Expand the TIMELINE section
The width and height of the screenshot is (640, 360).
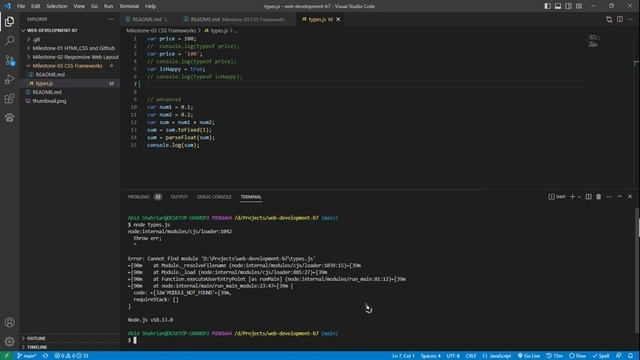(x=69, y=347)
